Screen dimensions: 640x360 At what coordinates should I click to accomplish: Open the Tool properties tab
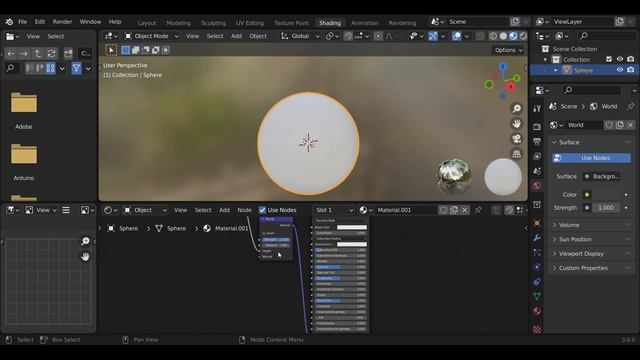[x=537, y=108]
